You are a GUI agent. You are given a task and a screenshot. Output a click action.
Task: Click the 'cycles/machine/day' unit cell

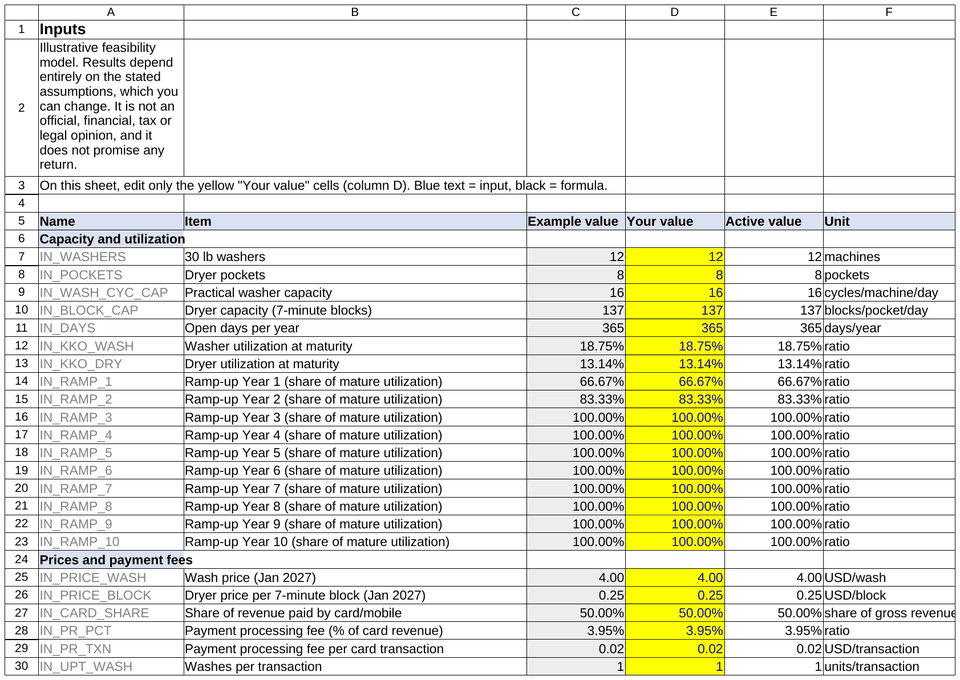(888, 293)
